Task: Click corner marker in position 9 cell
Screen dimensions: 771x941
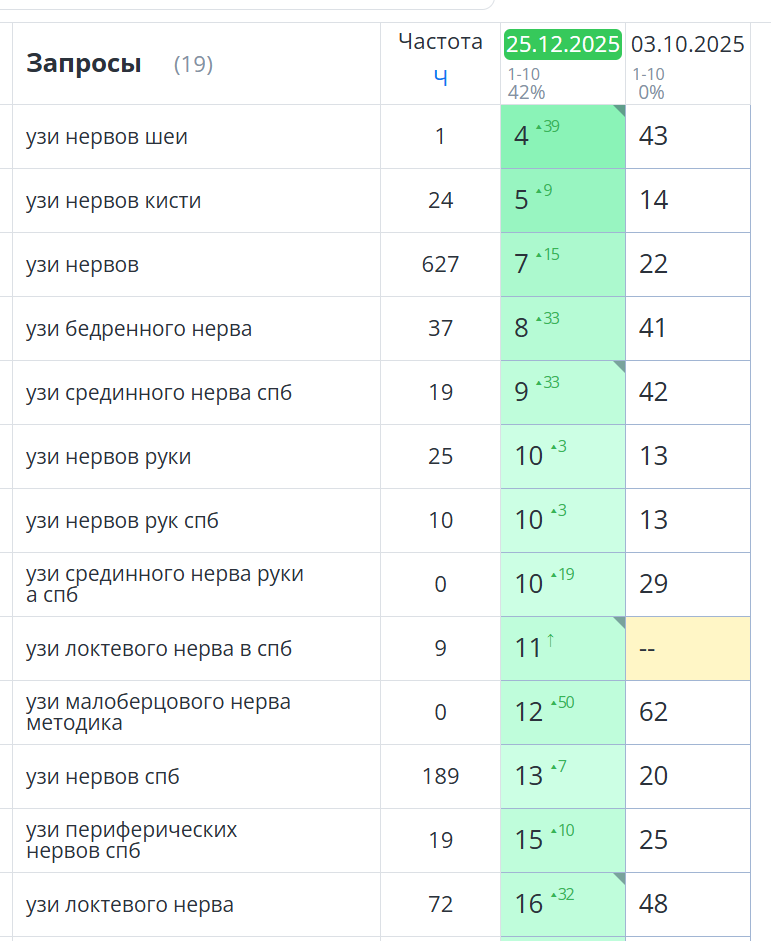Action: 619,366
